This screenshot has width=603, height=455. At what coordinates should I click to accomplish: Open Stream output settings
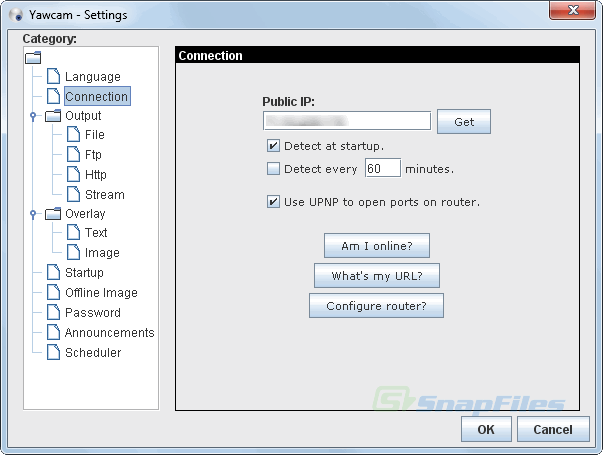(x=105, y=195)
